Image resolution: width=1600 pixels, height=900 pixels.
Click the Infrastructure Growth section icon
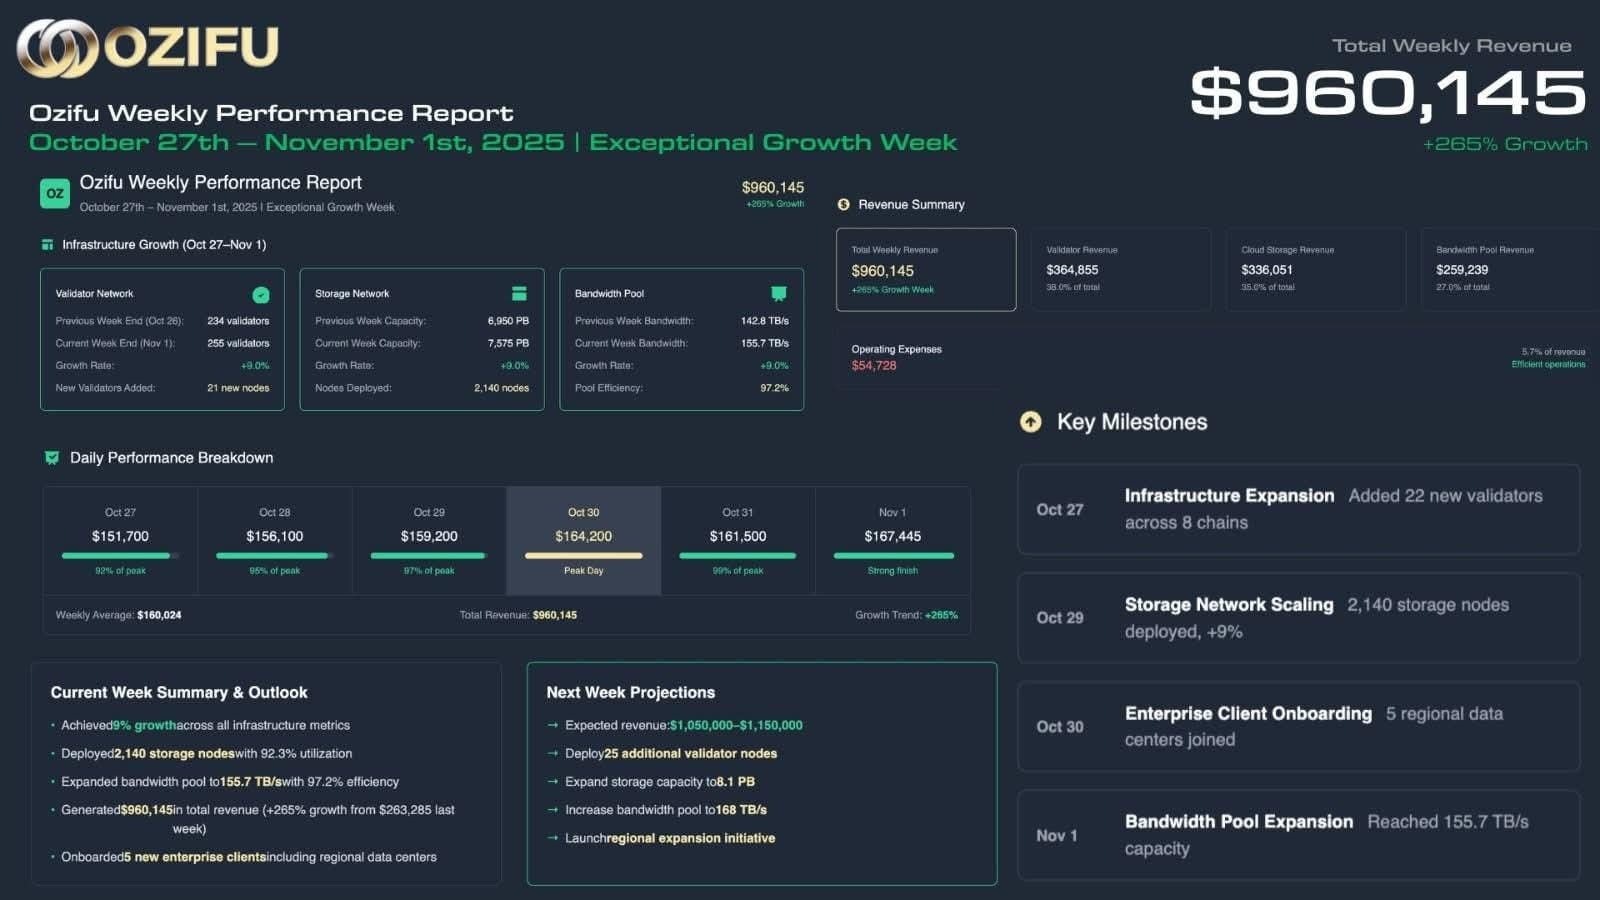[47, 245]
